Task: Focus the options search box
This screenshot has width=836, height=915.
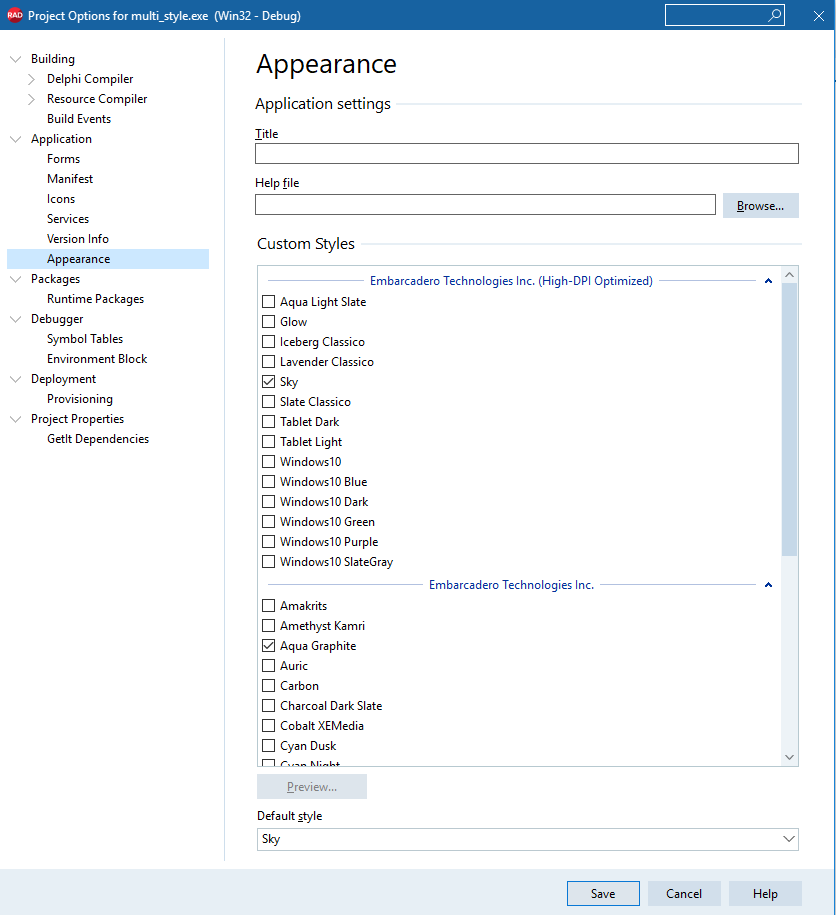Action: pyautogui.click(x=725, y=15)
